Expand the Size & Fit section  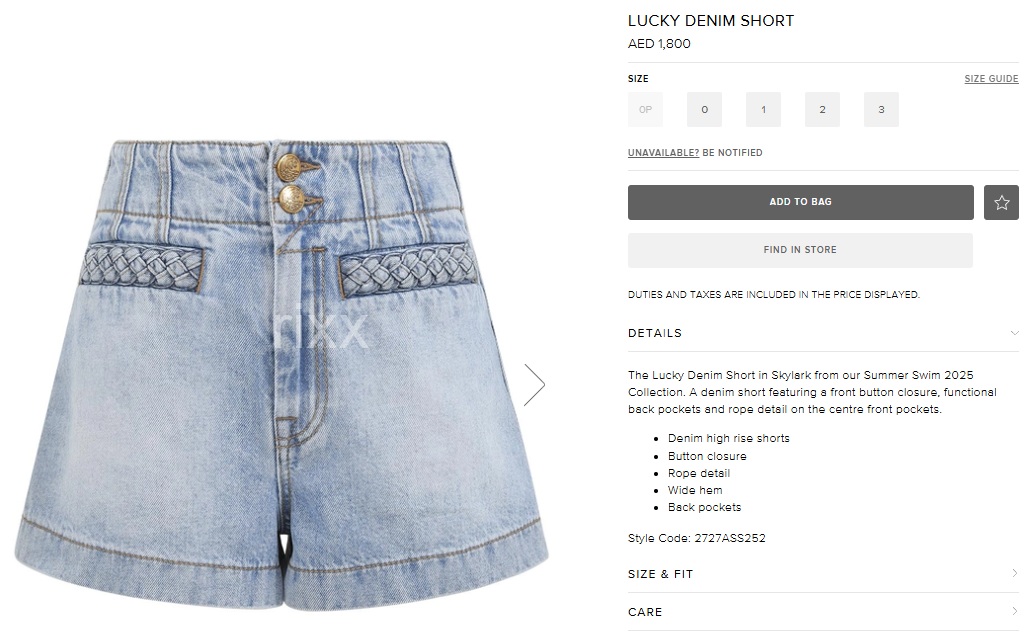(823, 574)
